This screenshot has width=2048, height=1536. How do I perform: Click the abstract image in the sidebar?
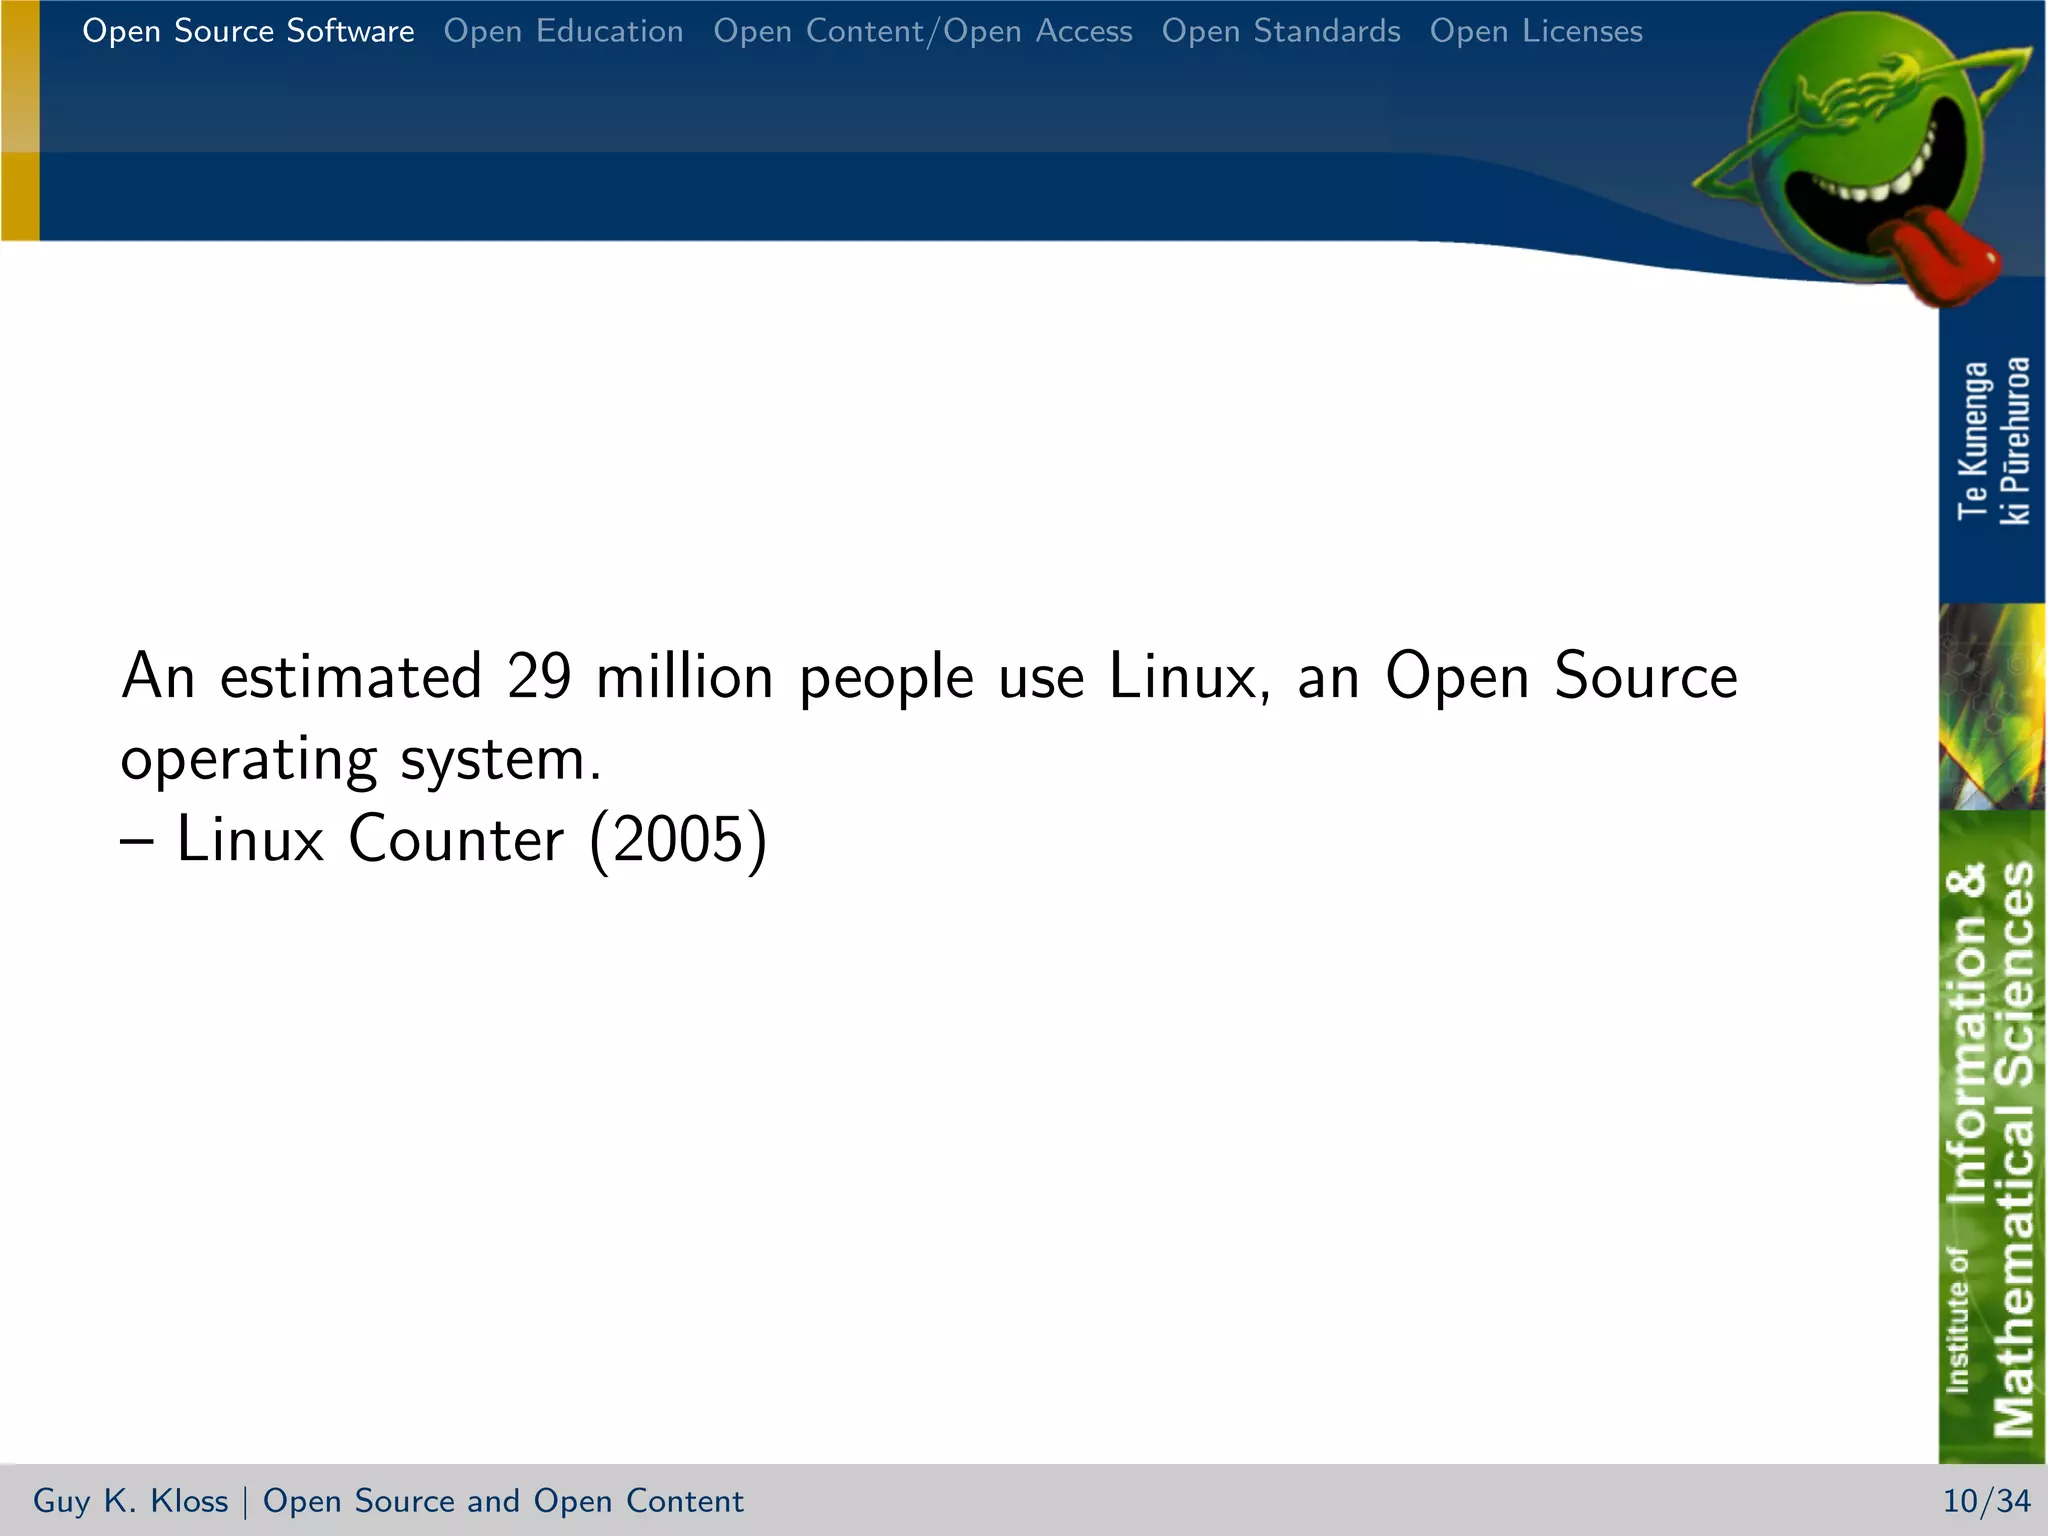1992,707
